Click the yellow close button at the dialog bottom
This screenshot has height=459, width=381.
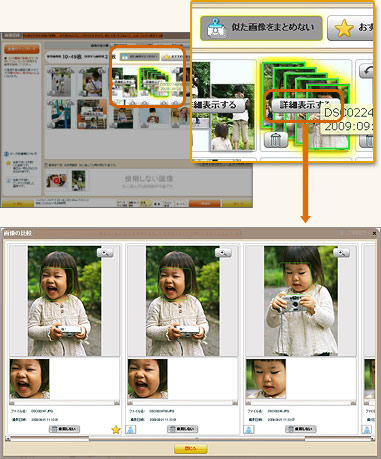(190, 448)
